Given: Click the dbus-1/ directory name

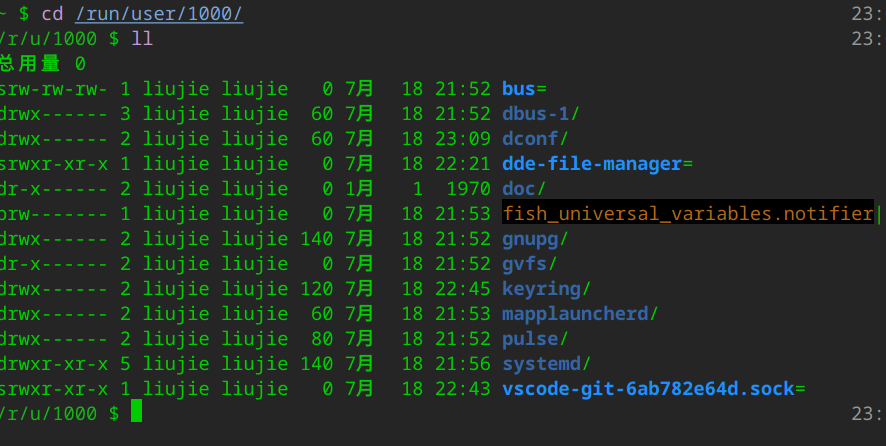Looking at the screenshot, I should click(x=540, y=114).
